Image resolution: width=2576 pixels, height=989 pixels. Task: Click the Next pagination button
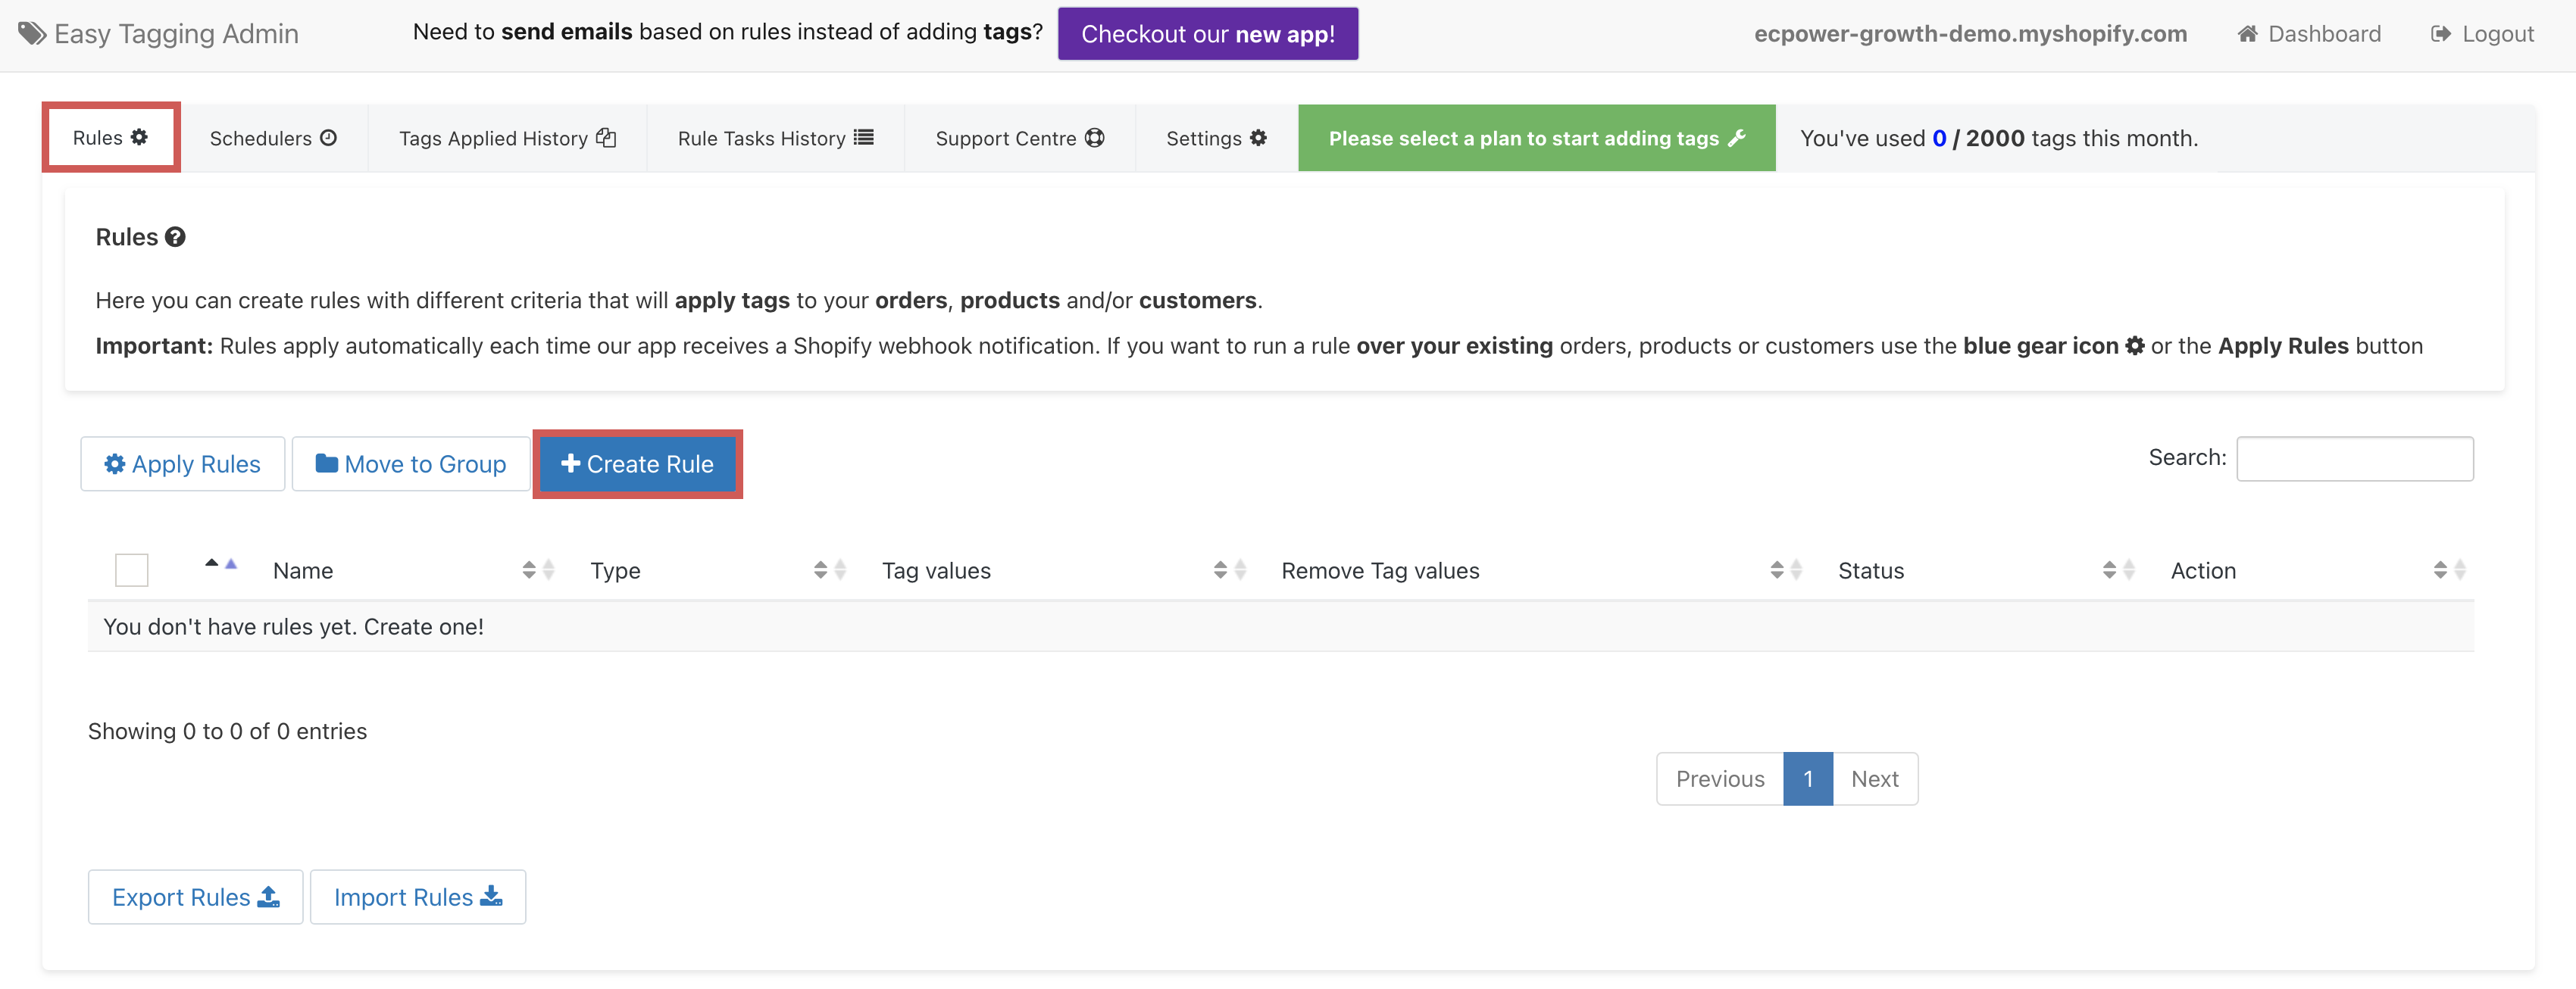1875,779
